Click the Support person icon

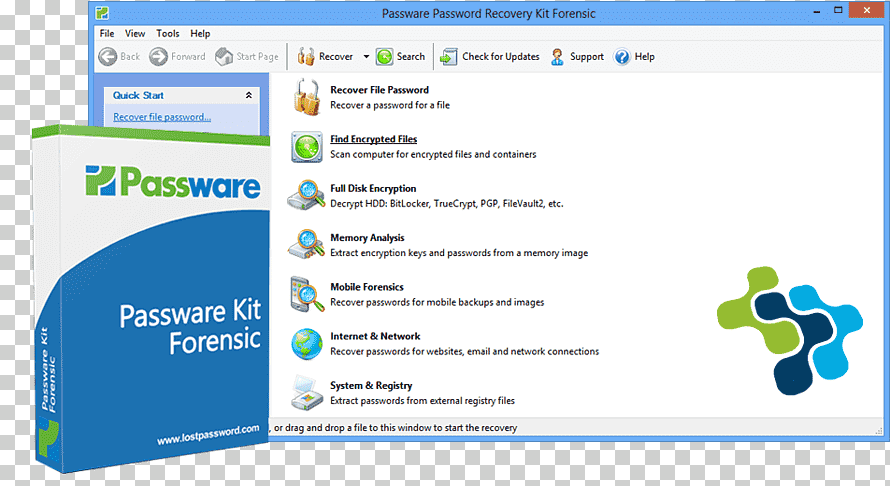pyautogui.click(x=557, y=57)
